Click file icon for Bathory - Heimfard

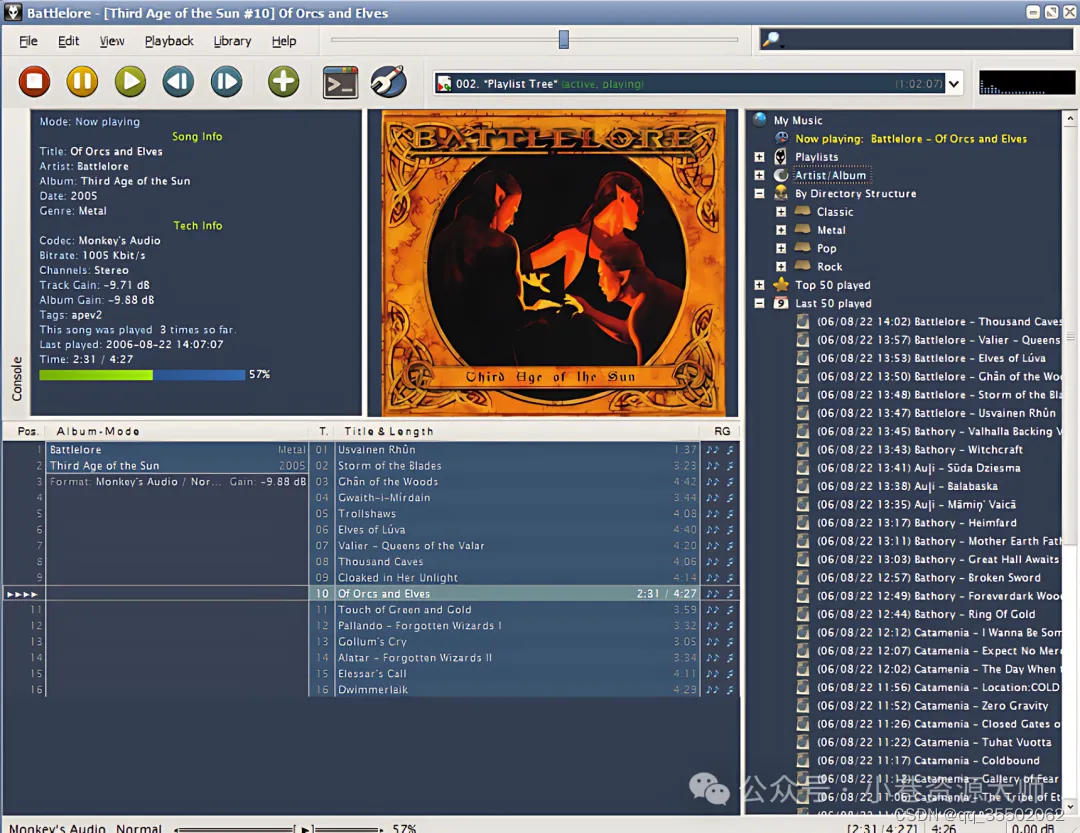802,522
